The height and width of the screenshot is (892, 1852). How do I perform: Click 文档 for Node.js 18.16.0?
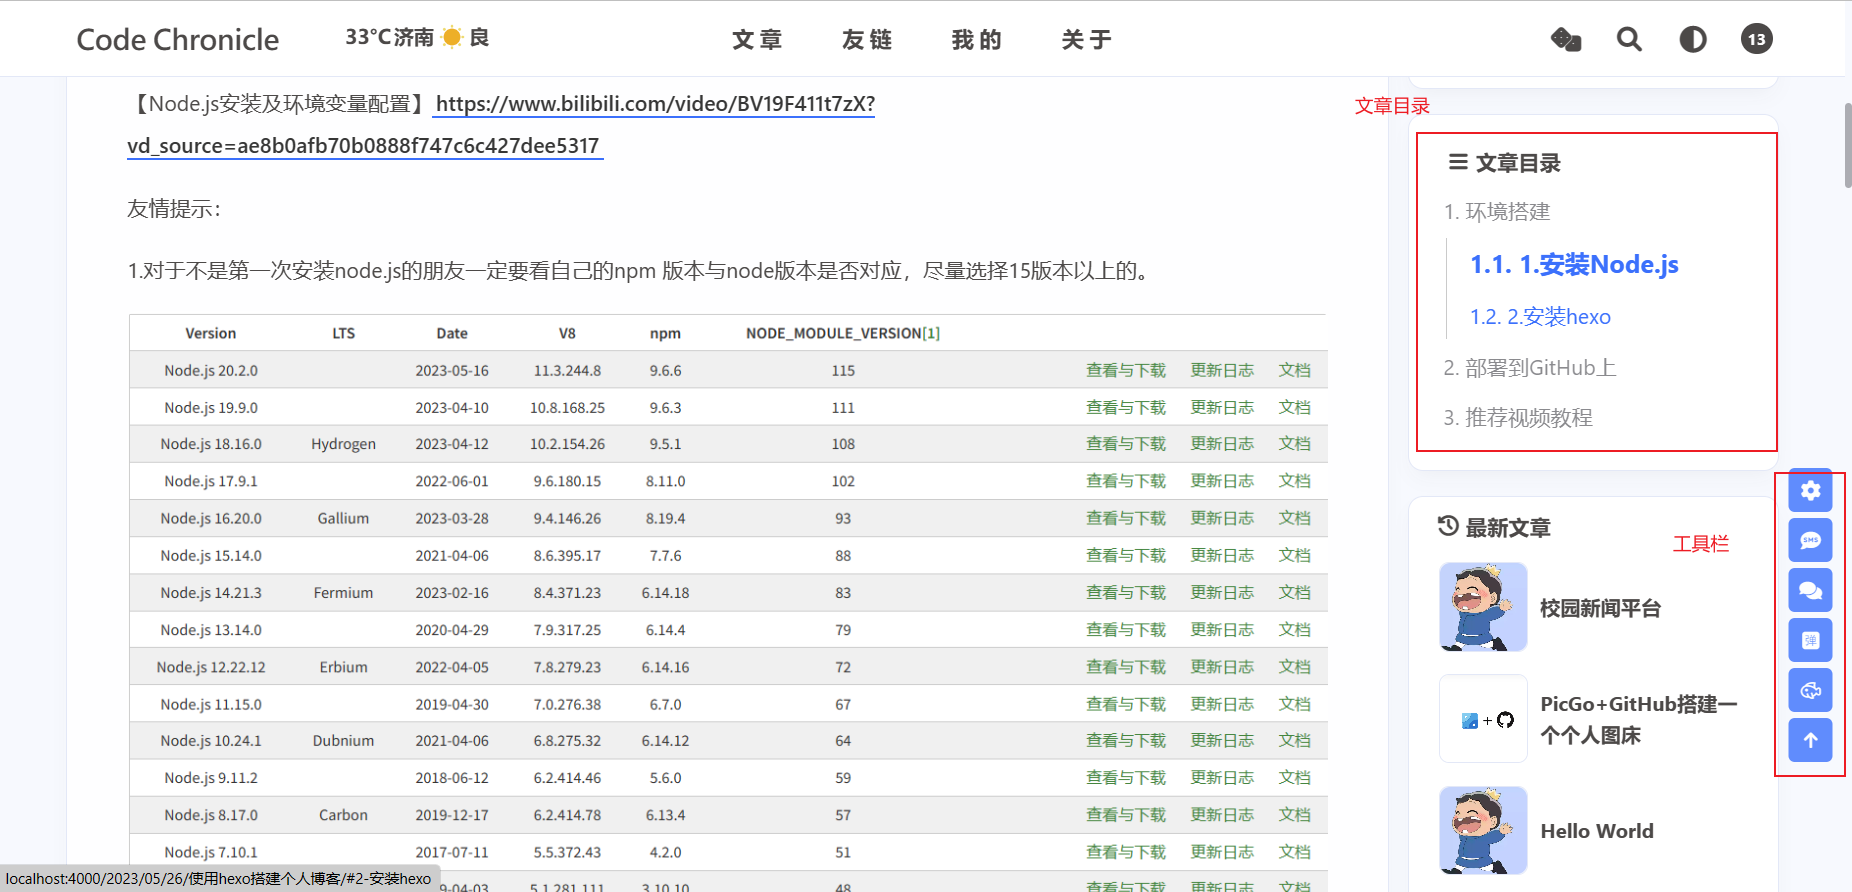pyautogui.click(x=1295, y=444)
